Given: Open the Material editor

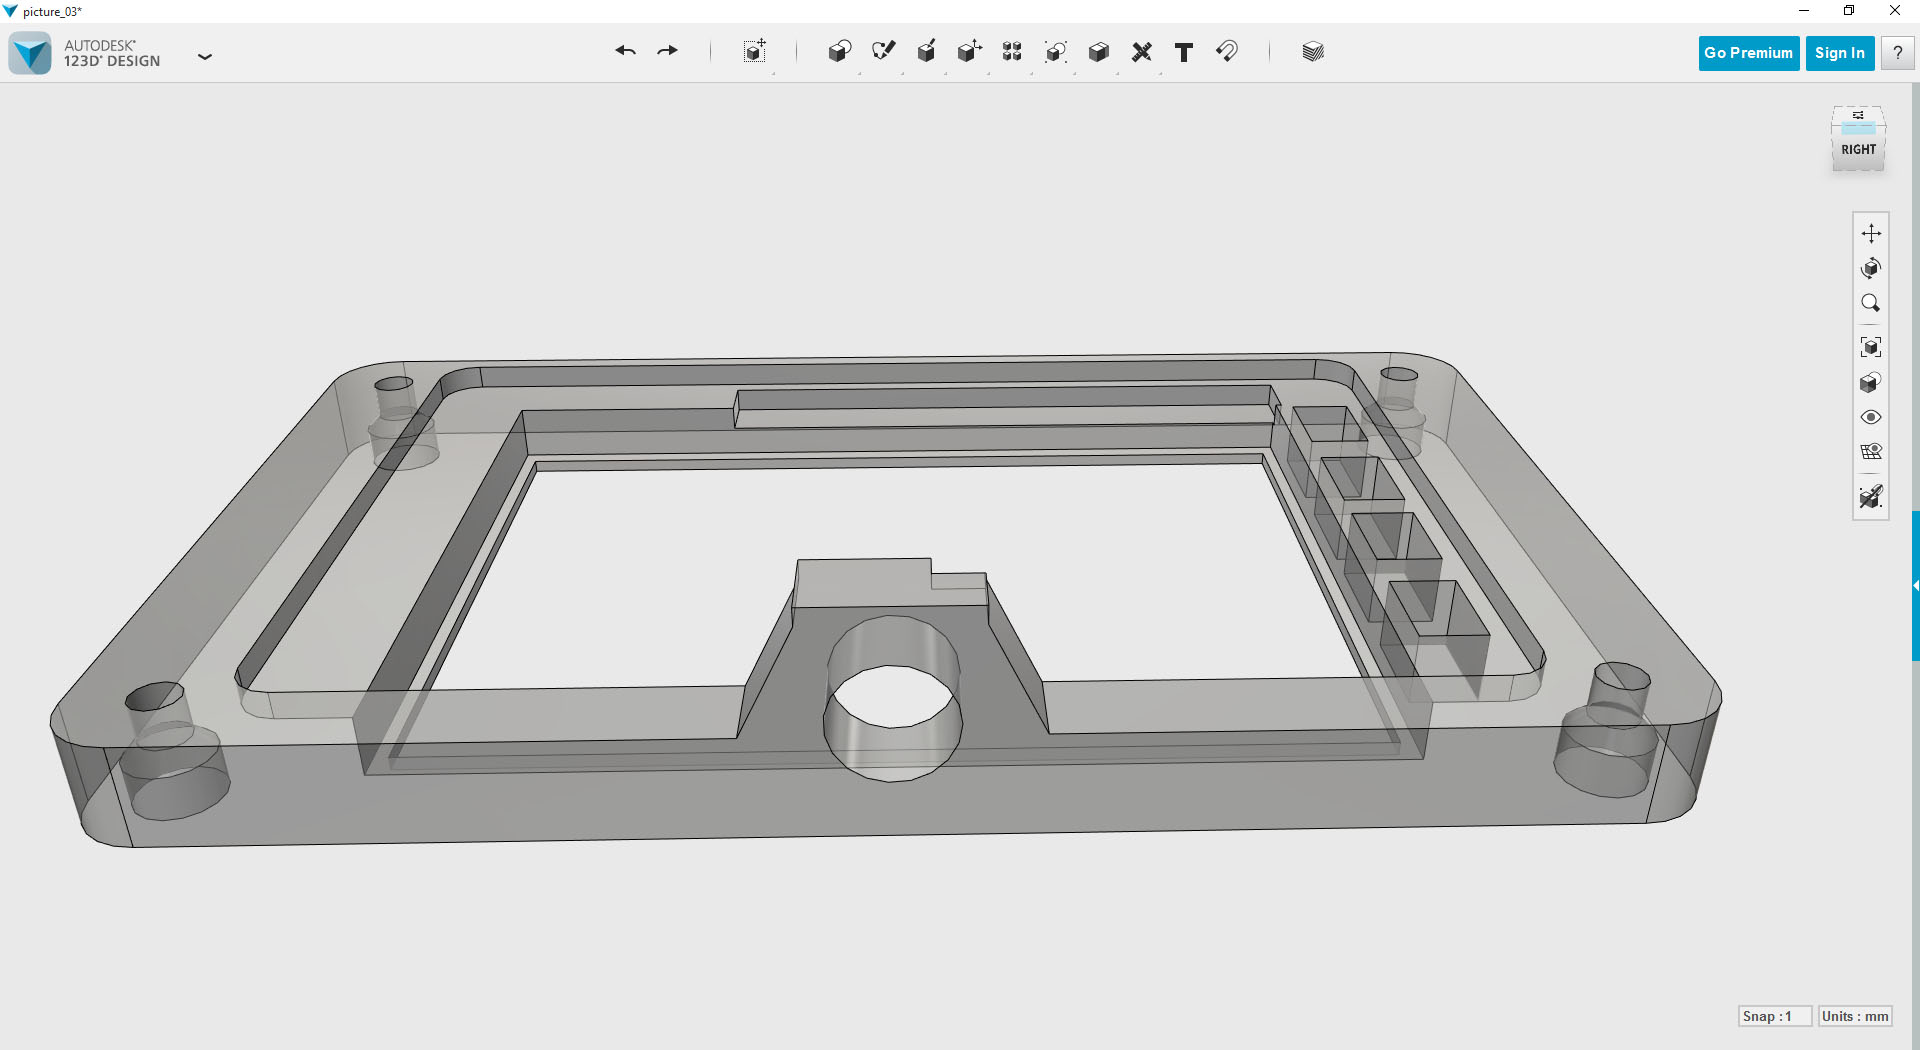Looking at the screenshot, I should point(1313,52).
